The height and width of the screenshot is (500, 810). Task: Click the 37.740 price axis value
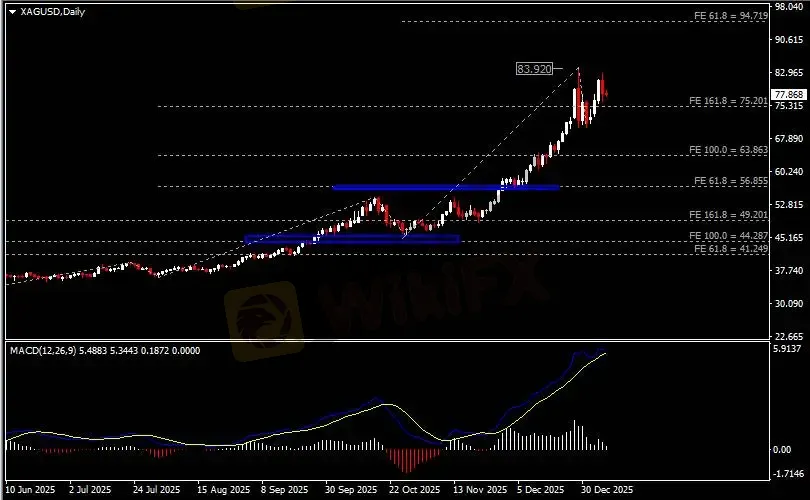(x=788, y=271)
